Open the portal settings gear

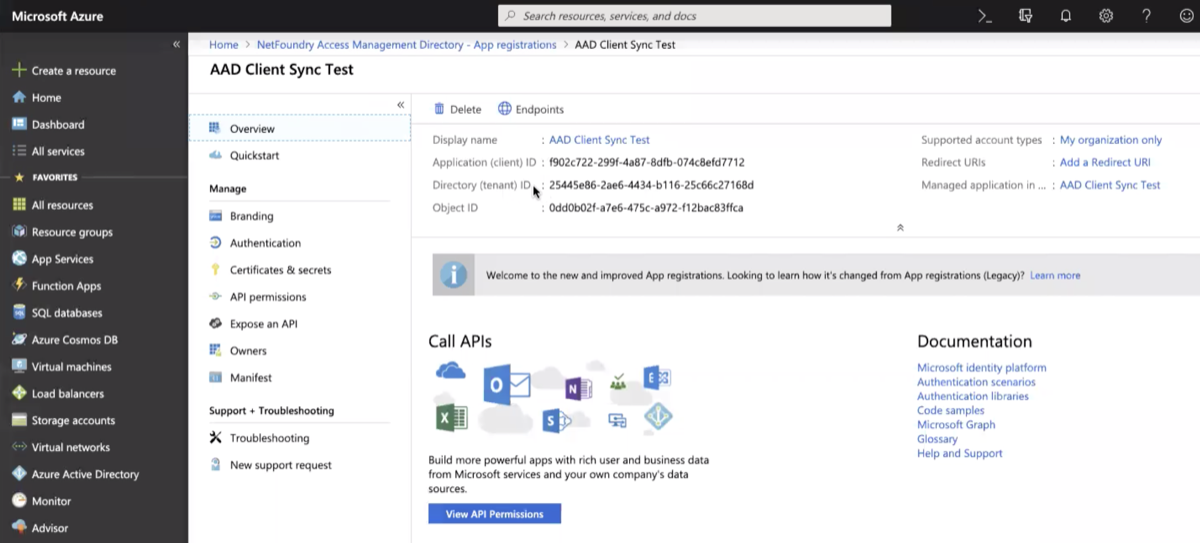point(1106,16)
